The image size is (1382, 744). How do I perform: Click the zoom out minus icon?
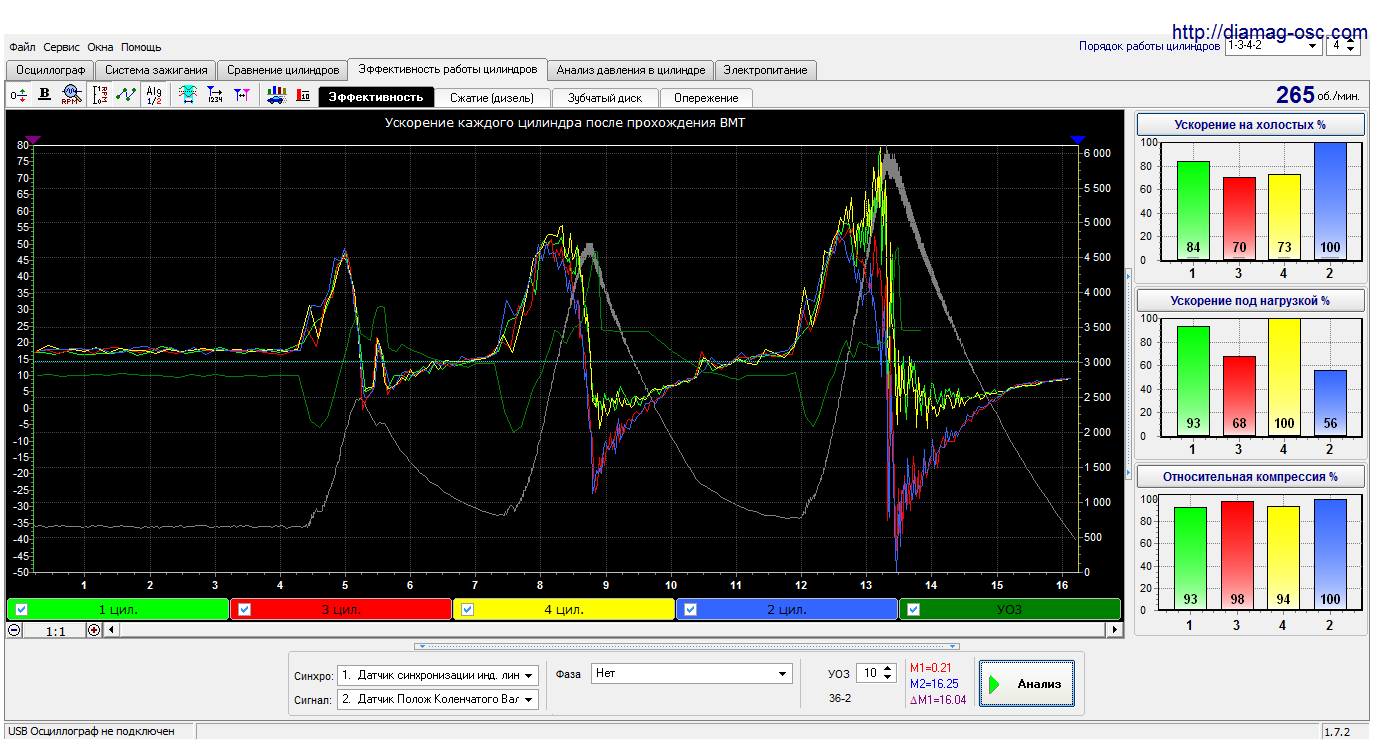click(14, 630)
